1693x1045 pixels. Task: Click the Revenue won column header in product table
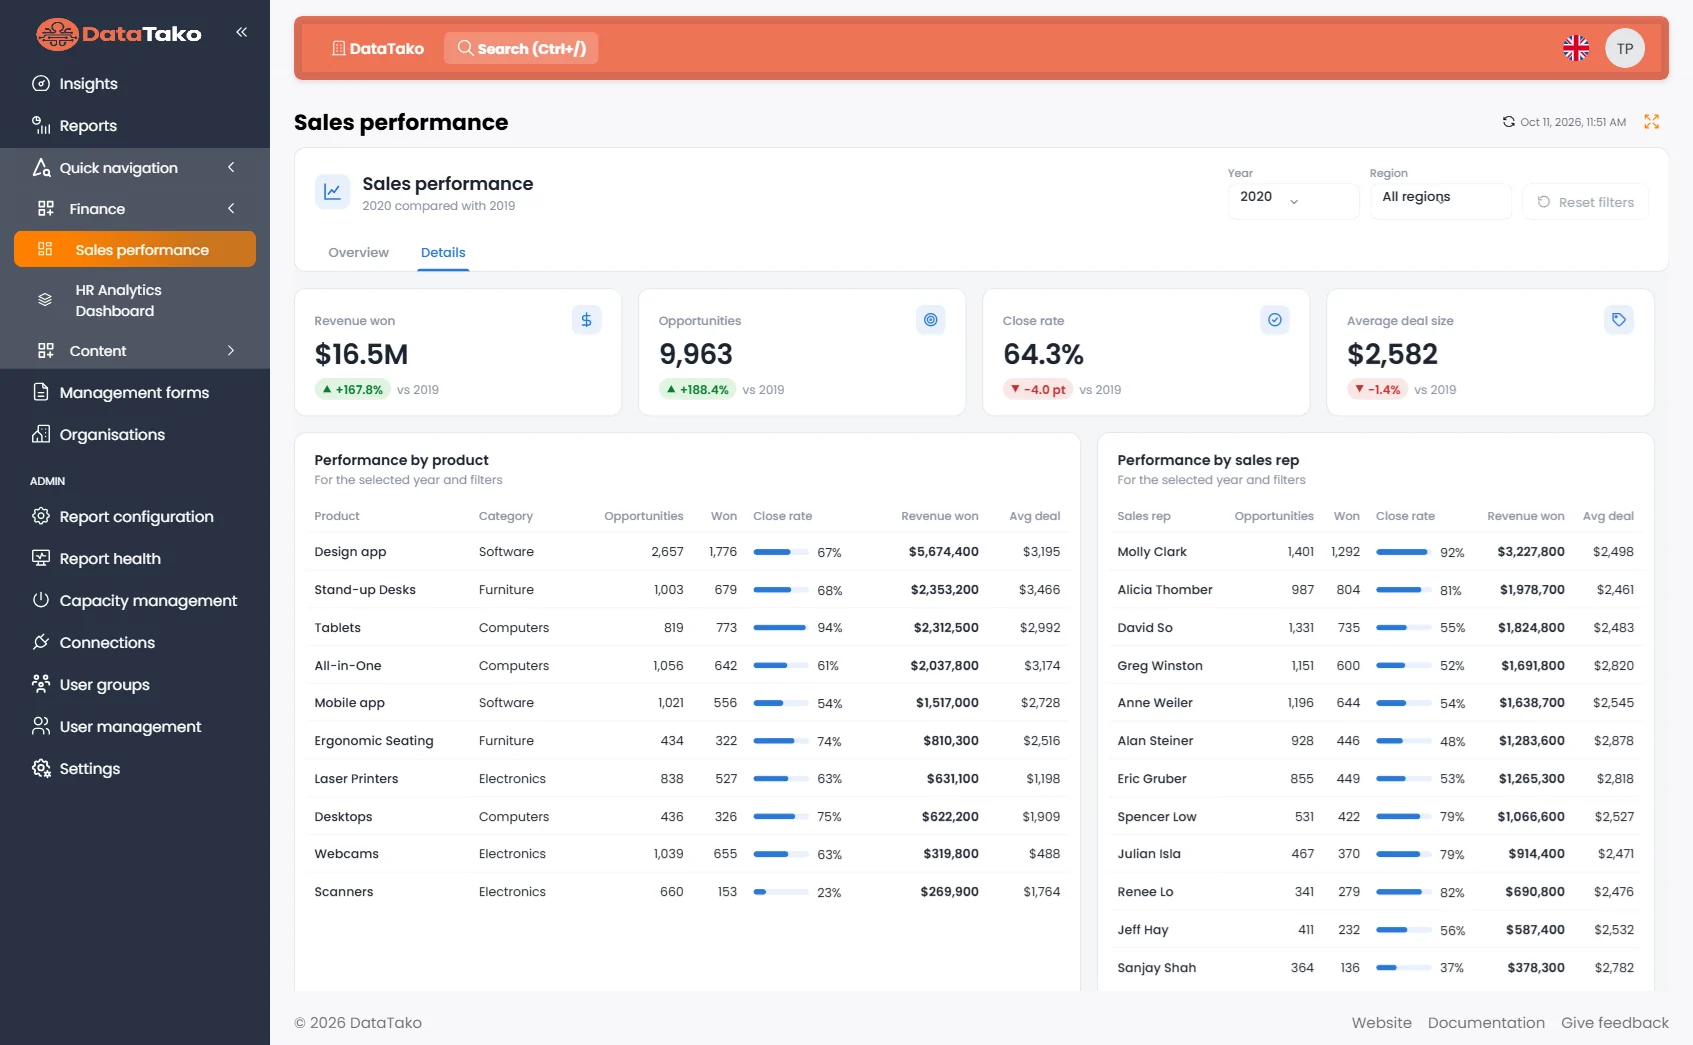[x=939, y=516]
